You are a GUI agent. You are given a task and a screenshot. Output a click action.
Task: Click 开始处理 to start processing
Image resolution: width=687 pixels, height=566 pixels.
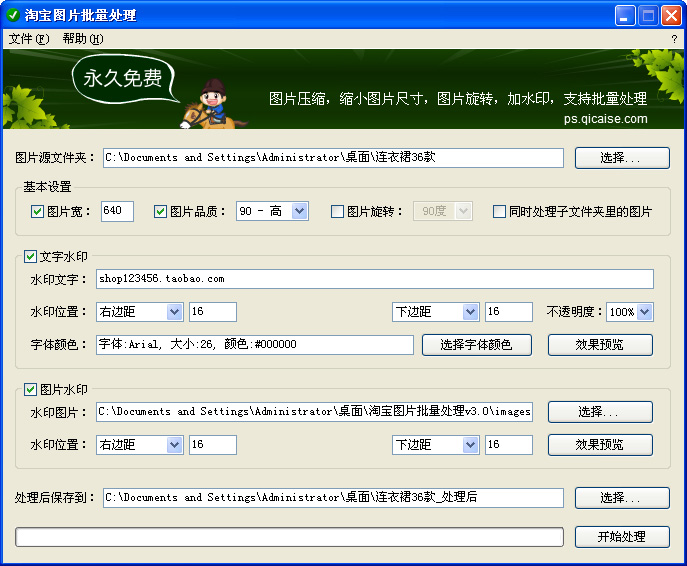tap(621, 537)
